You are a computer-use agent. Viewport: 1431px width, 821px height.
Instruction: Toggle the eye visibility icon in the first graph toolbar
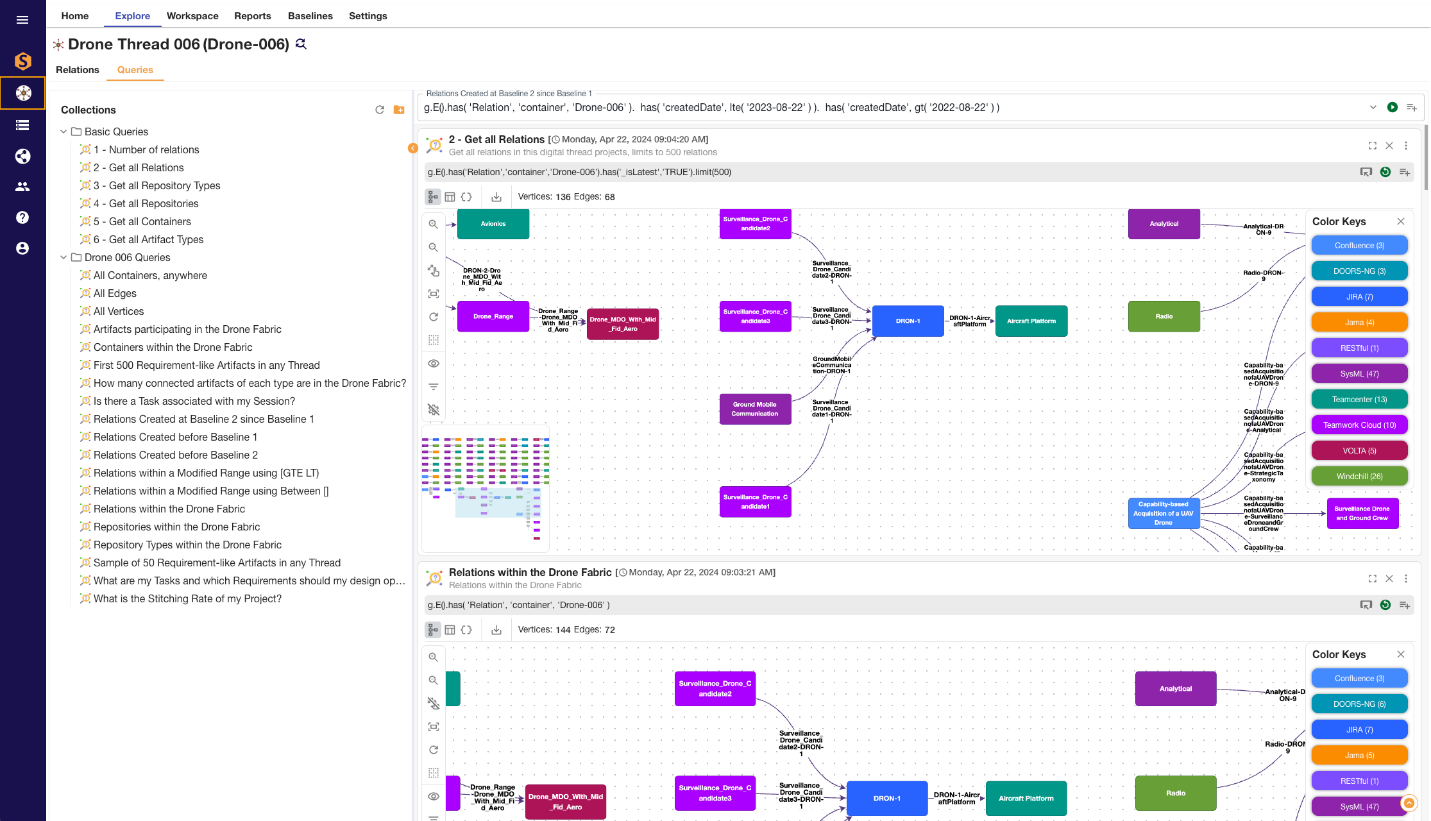(x=433, y=364)
